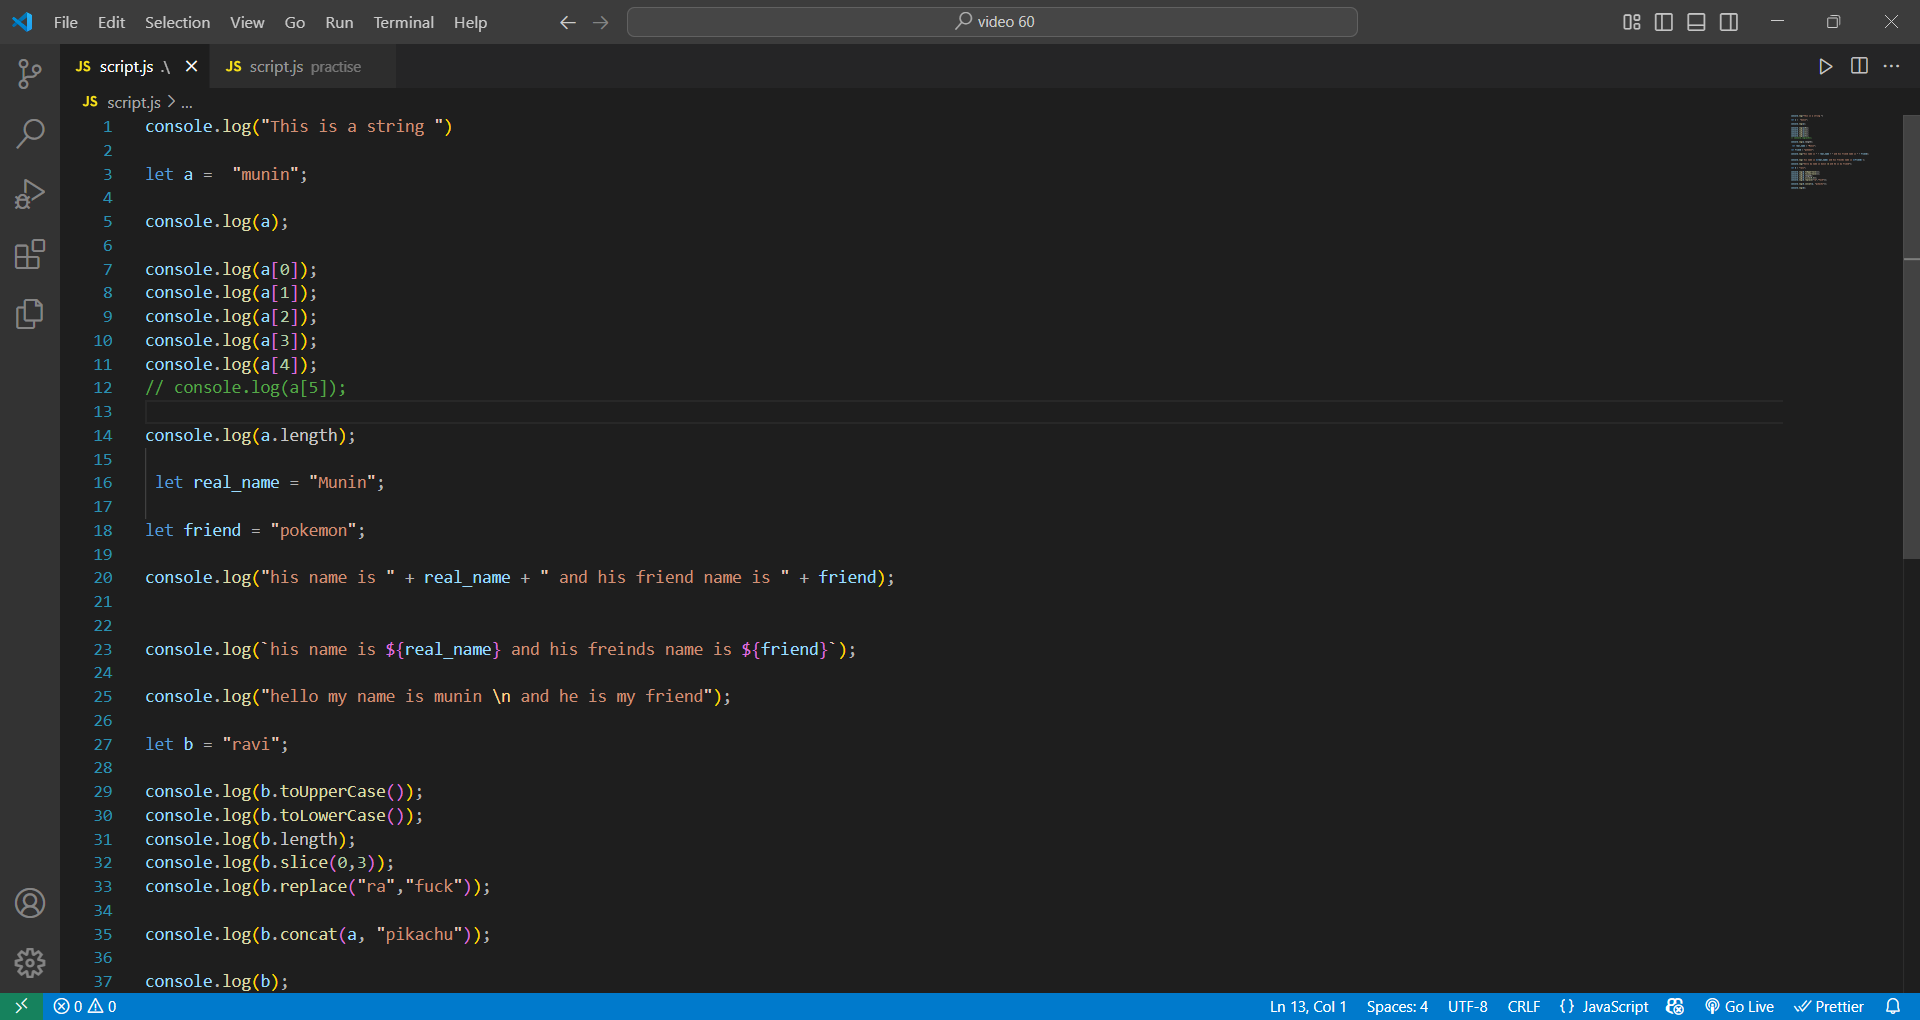The height and width of the screenshot is (1020, 1920).
Task: Open the File menu
Action: 66,22
